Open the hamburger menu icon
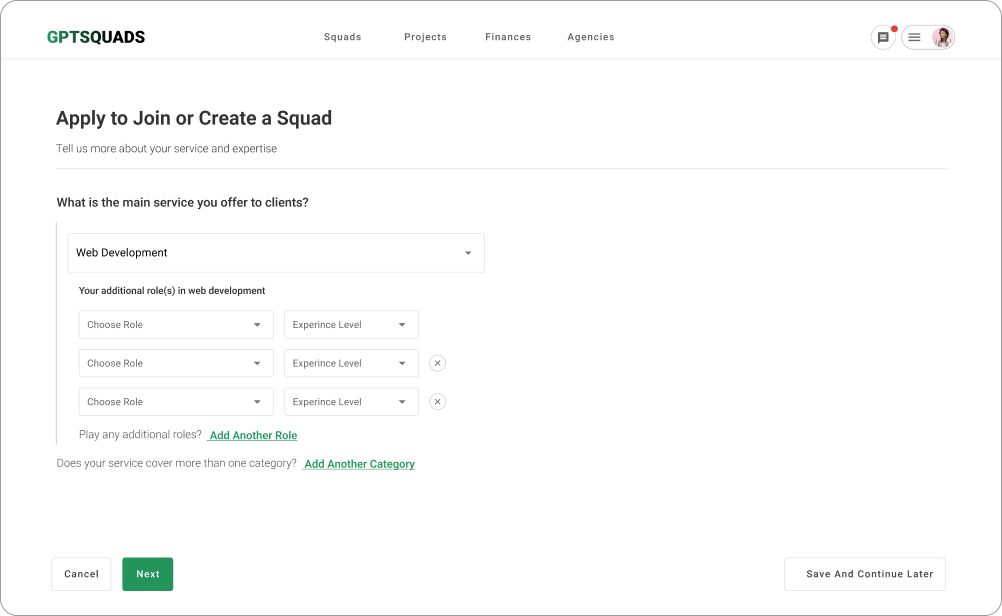The height and width of the screenshot is (616, 1002). (914, 37)
